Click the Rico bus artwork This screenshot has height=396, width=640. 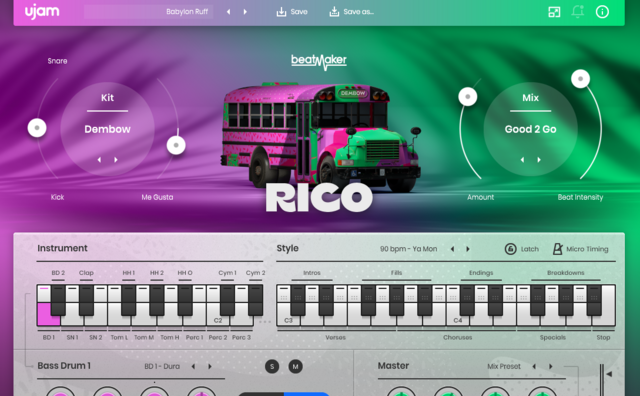[320, 137]
